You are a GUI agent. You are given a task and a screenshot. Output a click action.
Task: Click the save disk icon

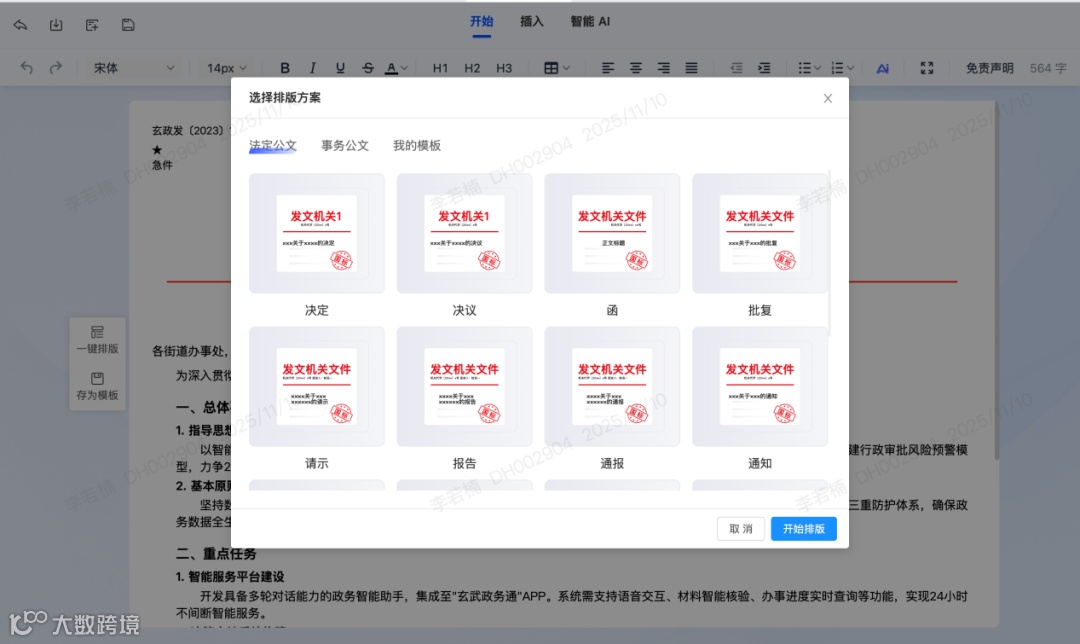(128, 25)
